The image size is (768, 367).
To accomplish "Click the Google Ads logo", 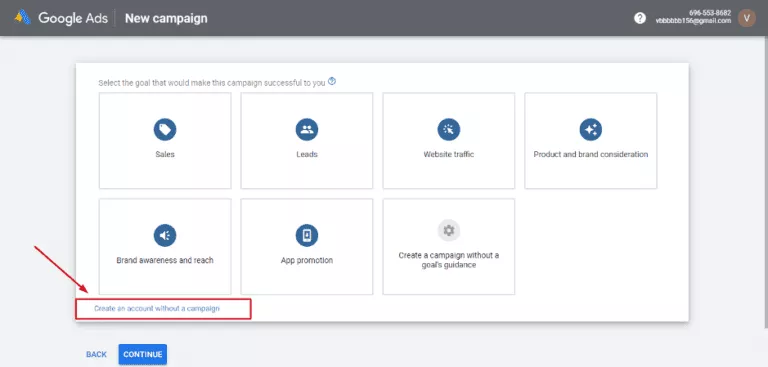I will tap(23, 18).
